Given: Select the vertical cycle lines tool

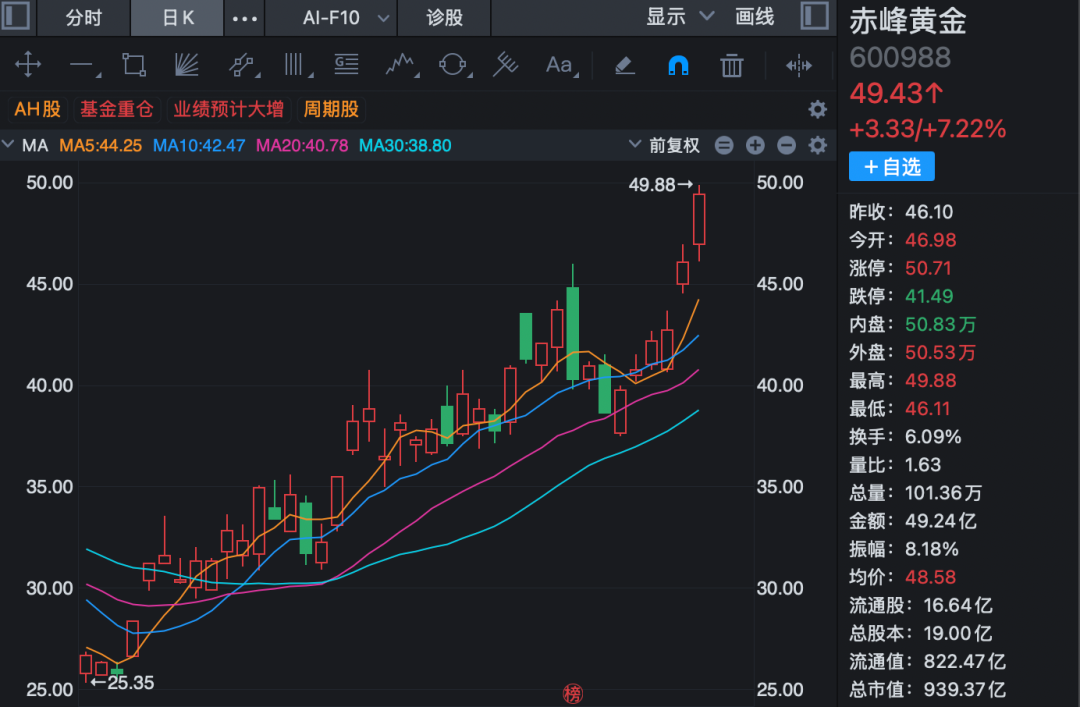Looking at the screenshot, I should [x=297, y=65].
